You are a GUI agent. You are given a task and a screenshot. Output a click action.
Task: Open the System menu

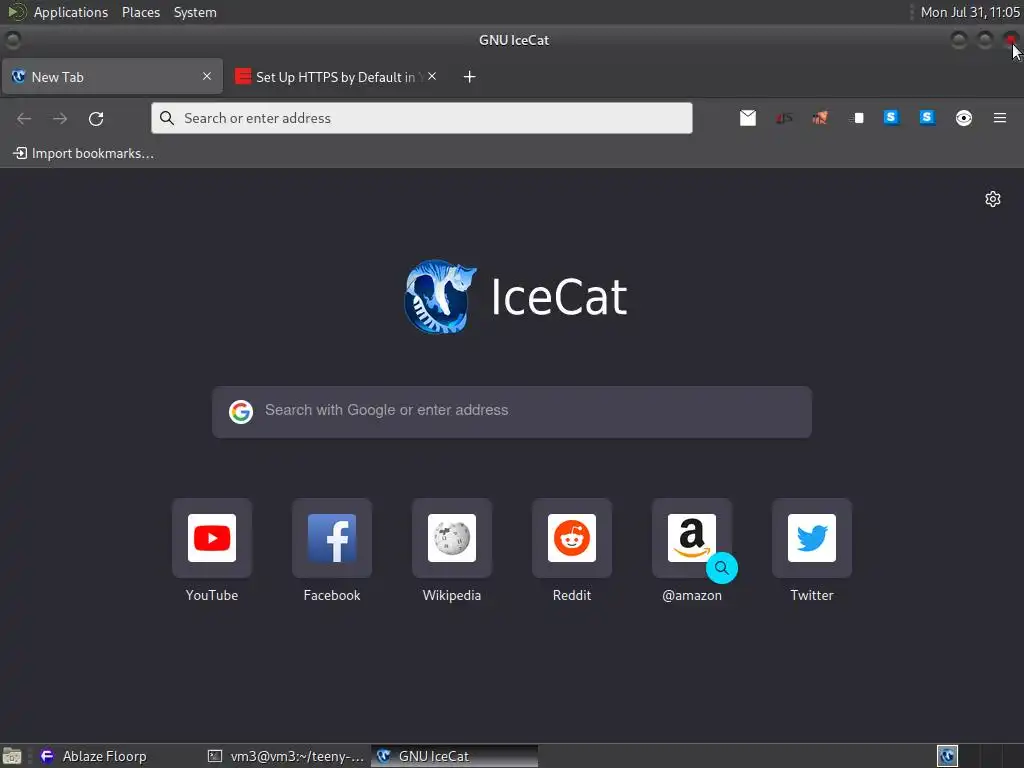pyautogui.click(x=195, y=12)
